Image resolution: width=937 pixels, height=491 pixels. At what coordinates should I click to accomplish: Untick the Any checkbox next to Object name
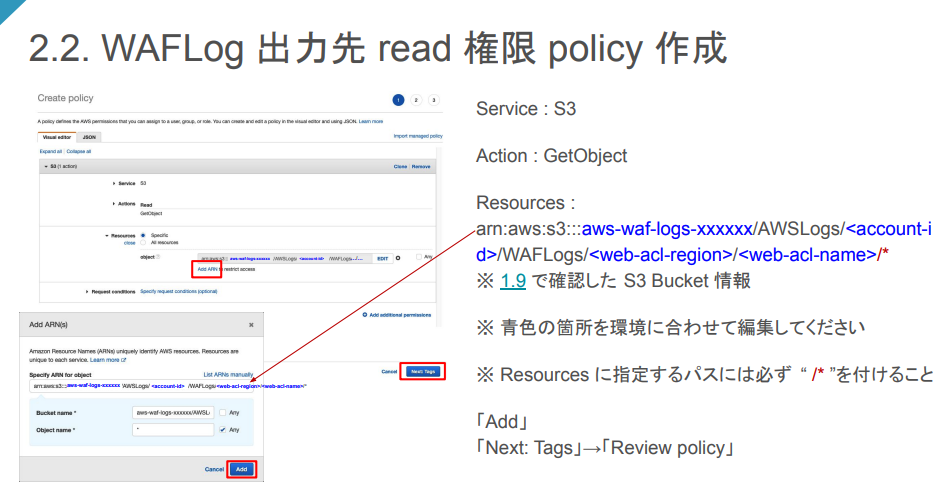(222, 429)
